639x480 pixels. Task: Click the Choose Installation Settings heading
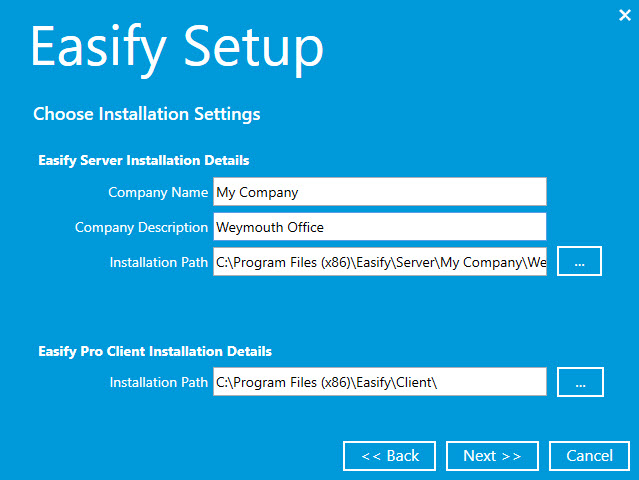pyautogui.click(x=147, y=114)
